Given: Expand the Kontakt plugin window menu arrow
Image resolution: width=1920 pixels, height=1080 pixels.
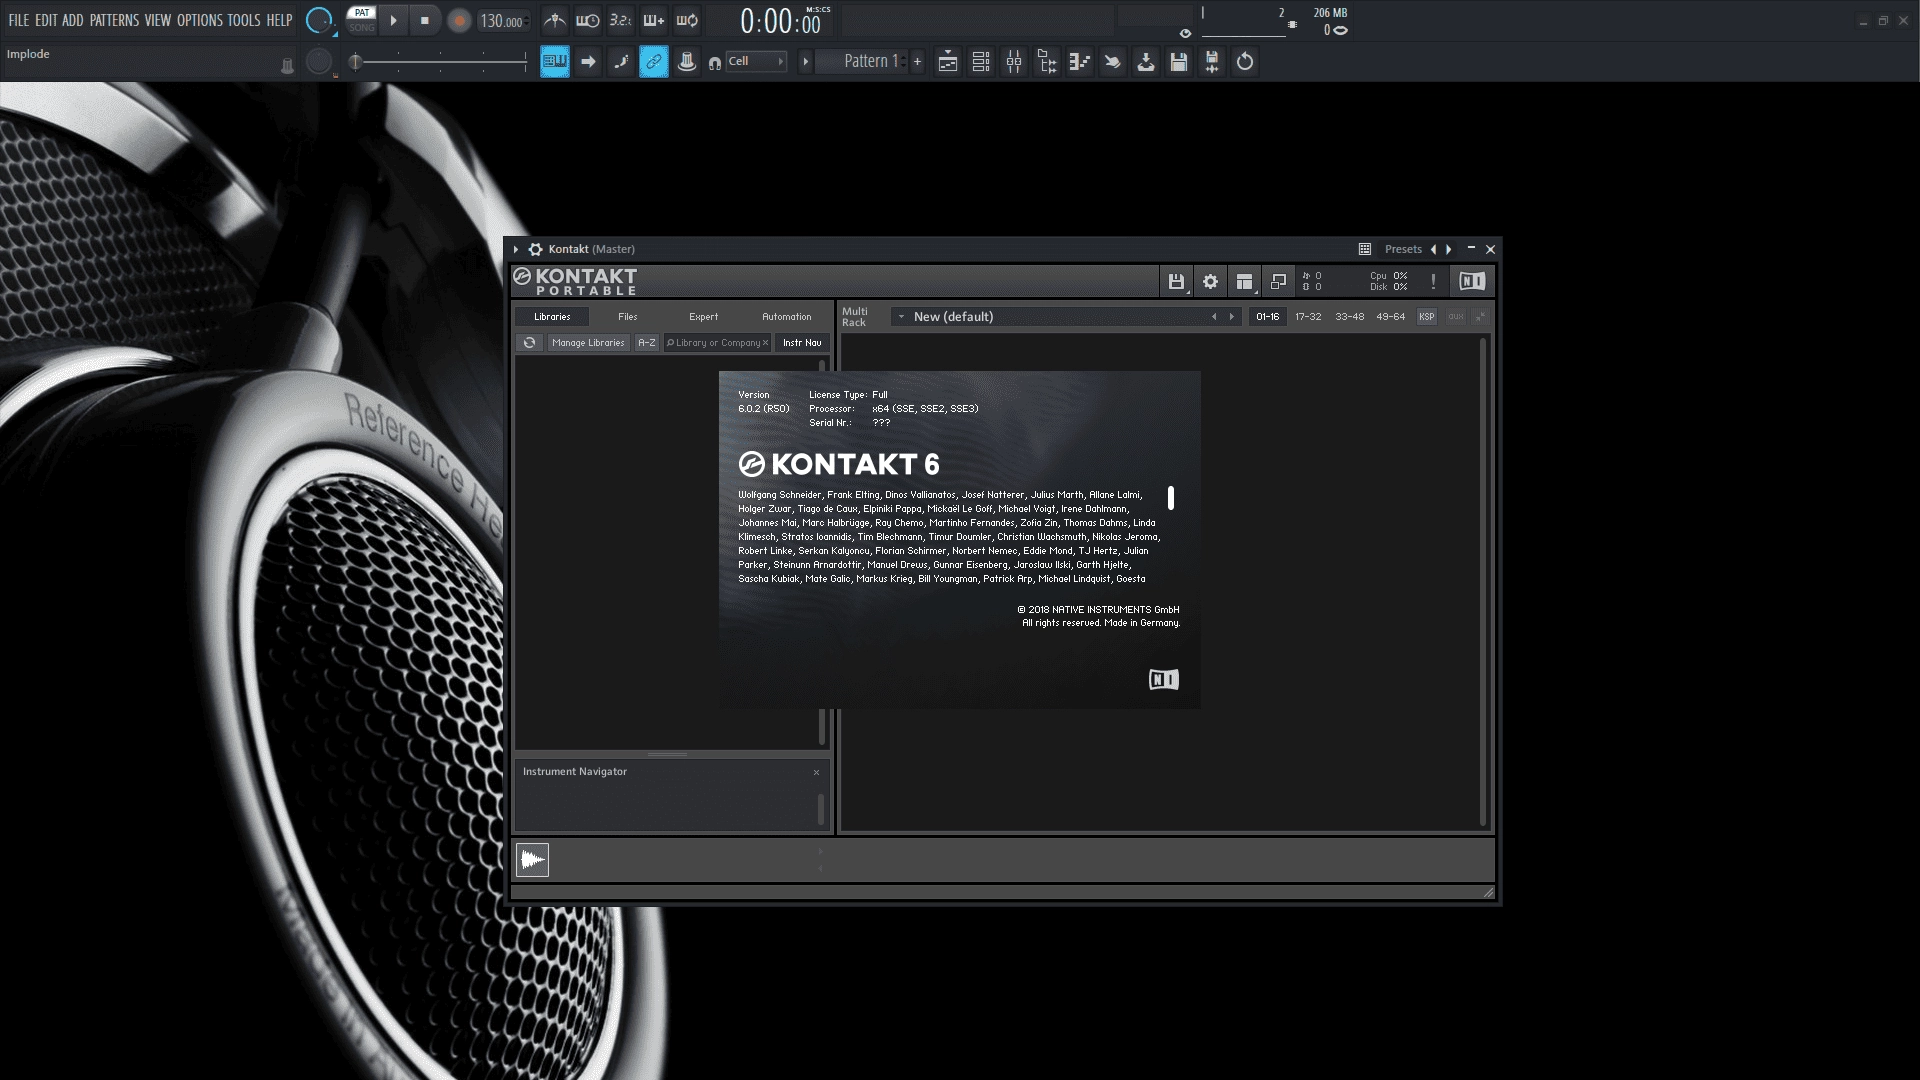Looking at the screenshot, I should coord(516,249).
